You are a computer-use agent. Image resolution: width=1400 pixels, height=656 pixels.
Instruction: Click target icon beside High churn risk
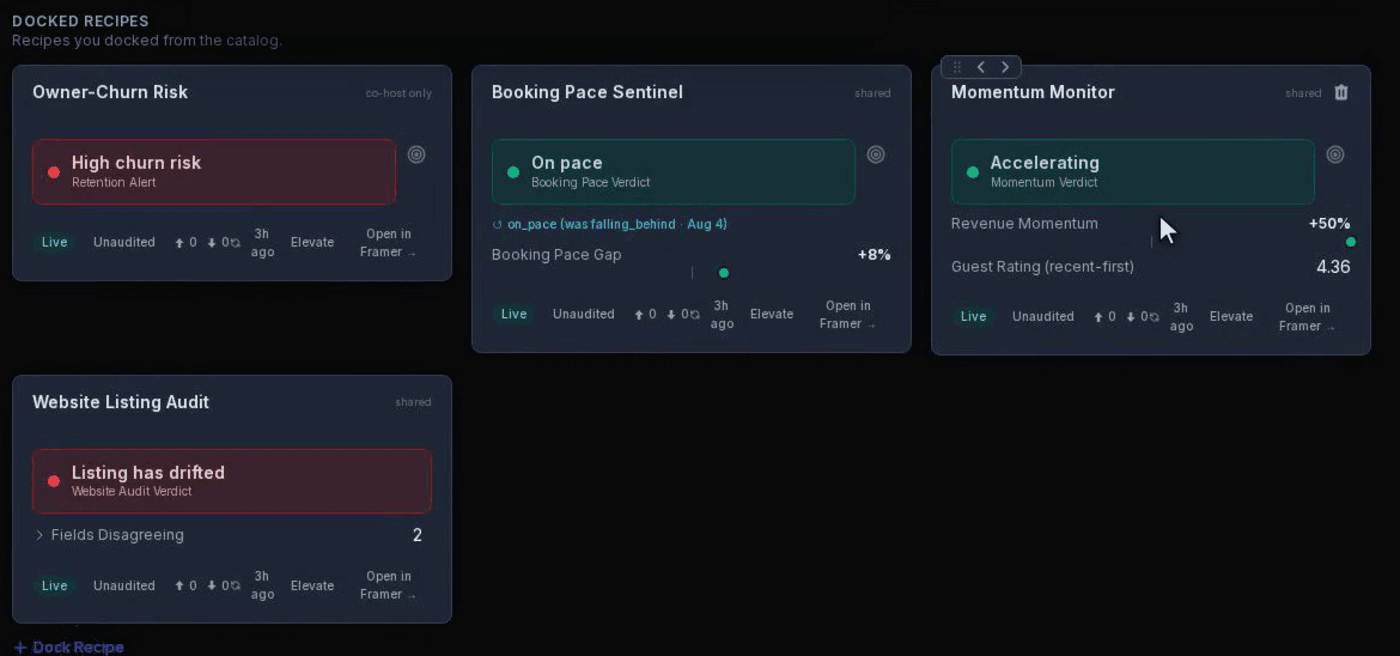[416, 154]
